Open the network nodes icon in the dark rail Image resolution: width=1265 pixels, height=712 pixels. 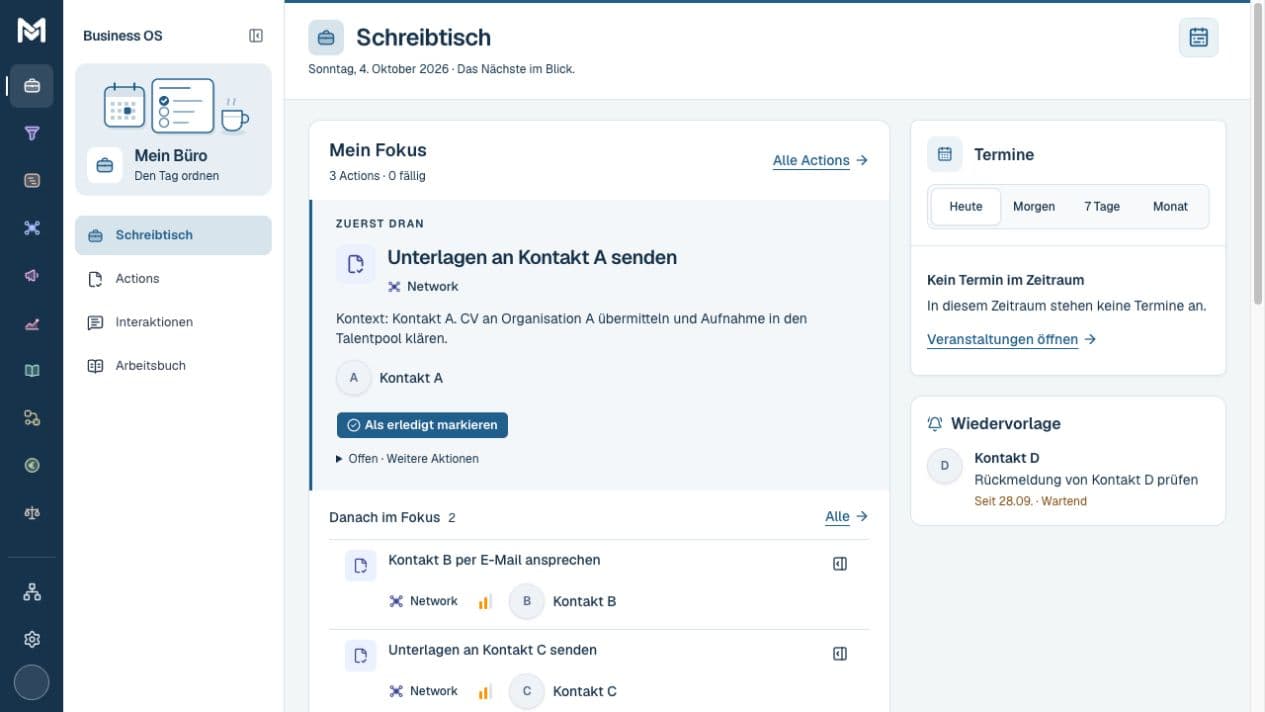coord(32,228)
